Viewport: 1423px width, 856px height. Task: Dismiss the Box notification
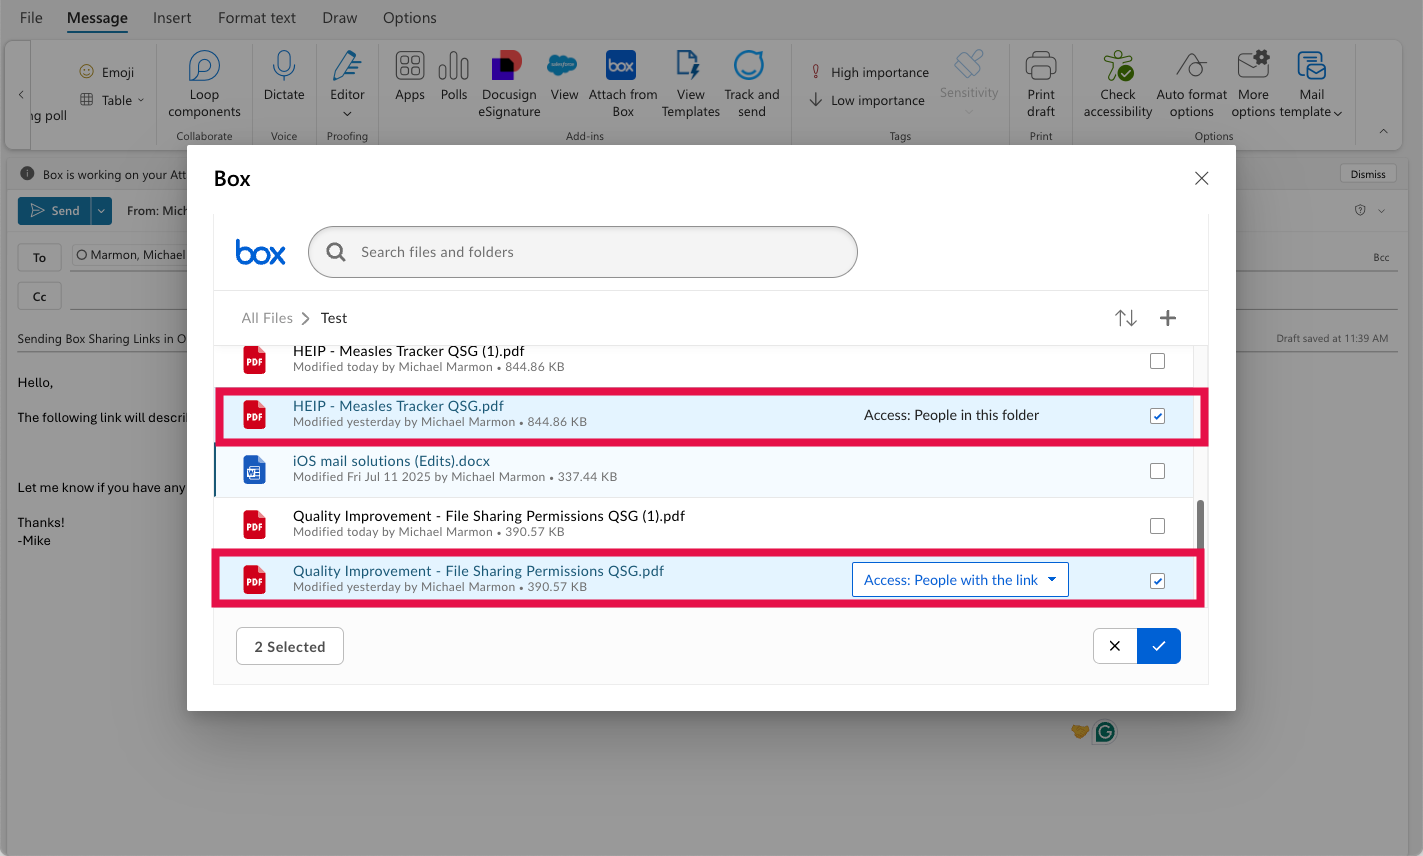pos(1368,174)
